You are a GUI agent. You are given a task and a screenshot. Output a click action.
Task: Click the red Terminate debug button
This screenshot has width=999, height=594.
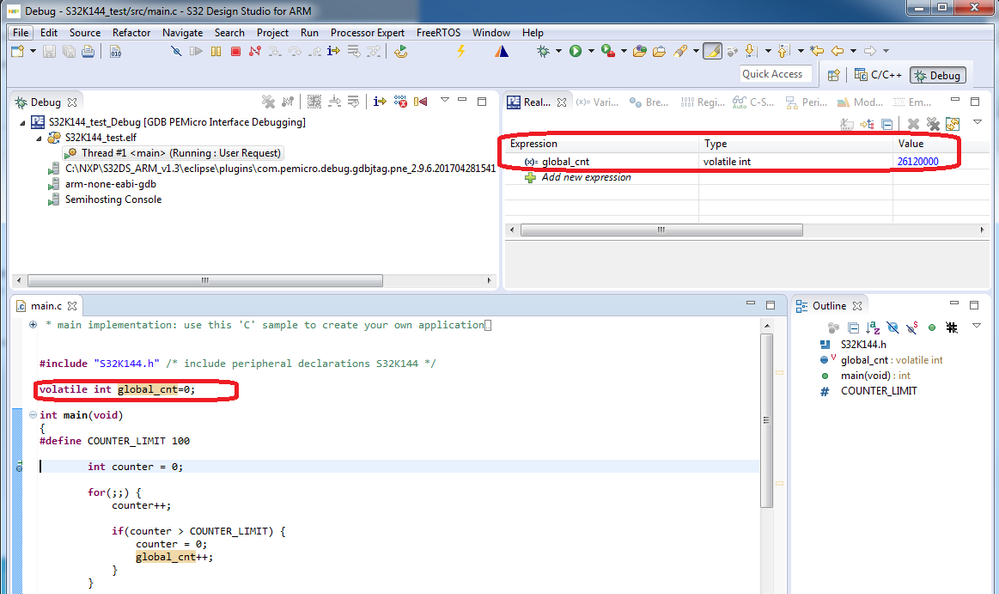click(236, 51)
